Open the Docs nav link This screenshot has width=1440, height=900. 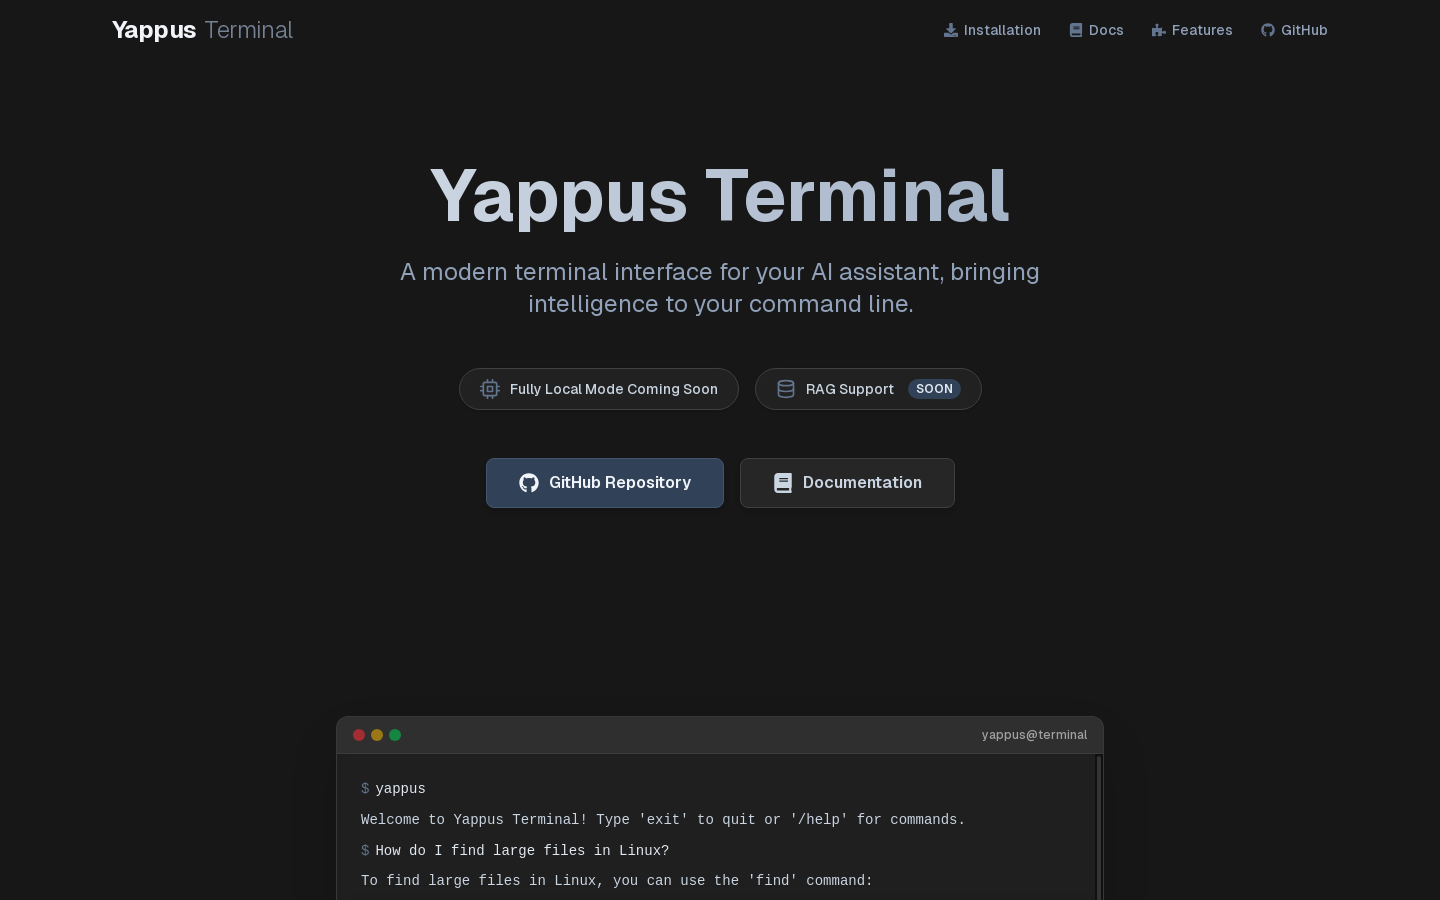[x=1096, y=30]
